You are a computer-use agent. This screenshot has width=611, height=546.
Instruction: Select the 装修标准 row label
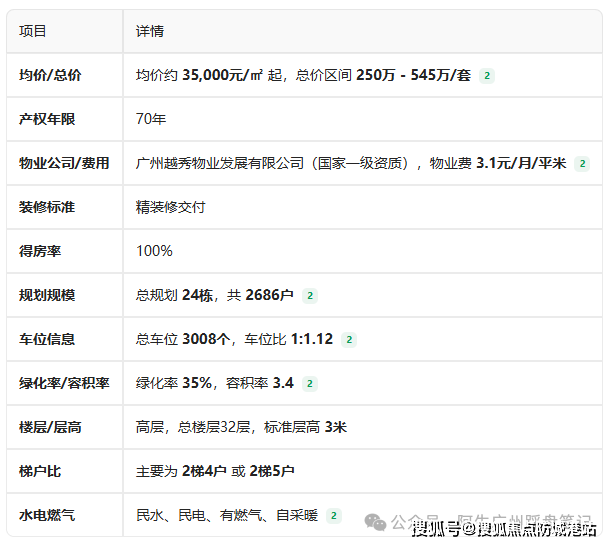coord(47,207)
